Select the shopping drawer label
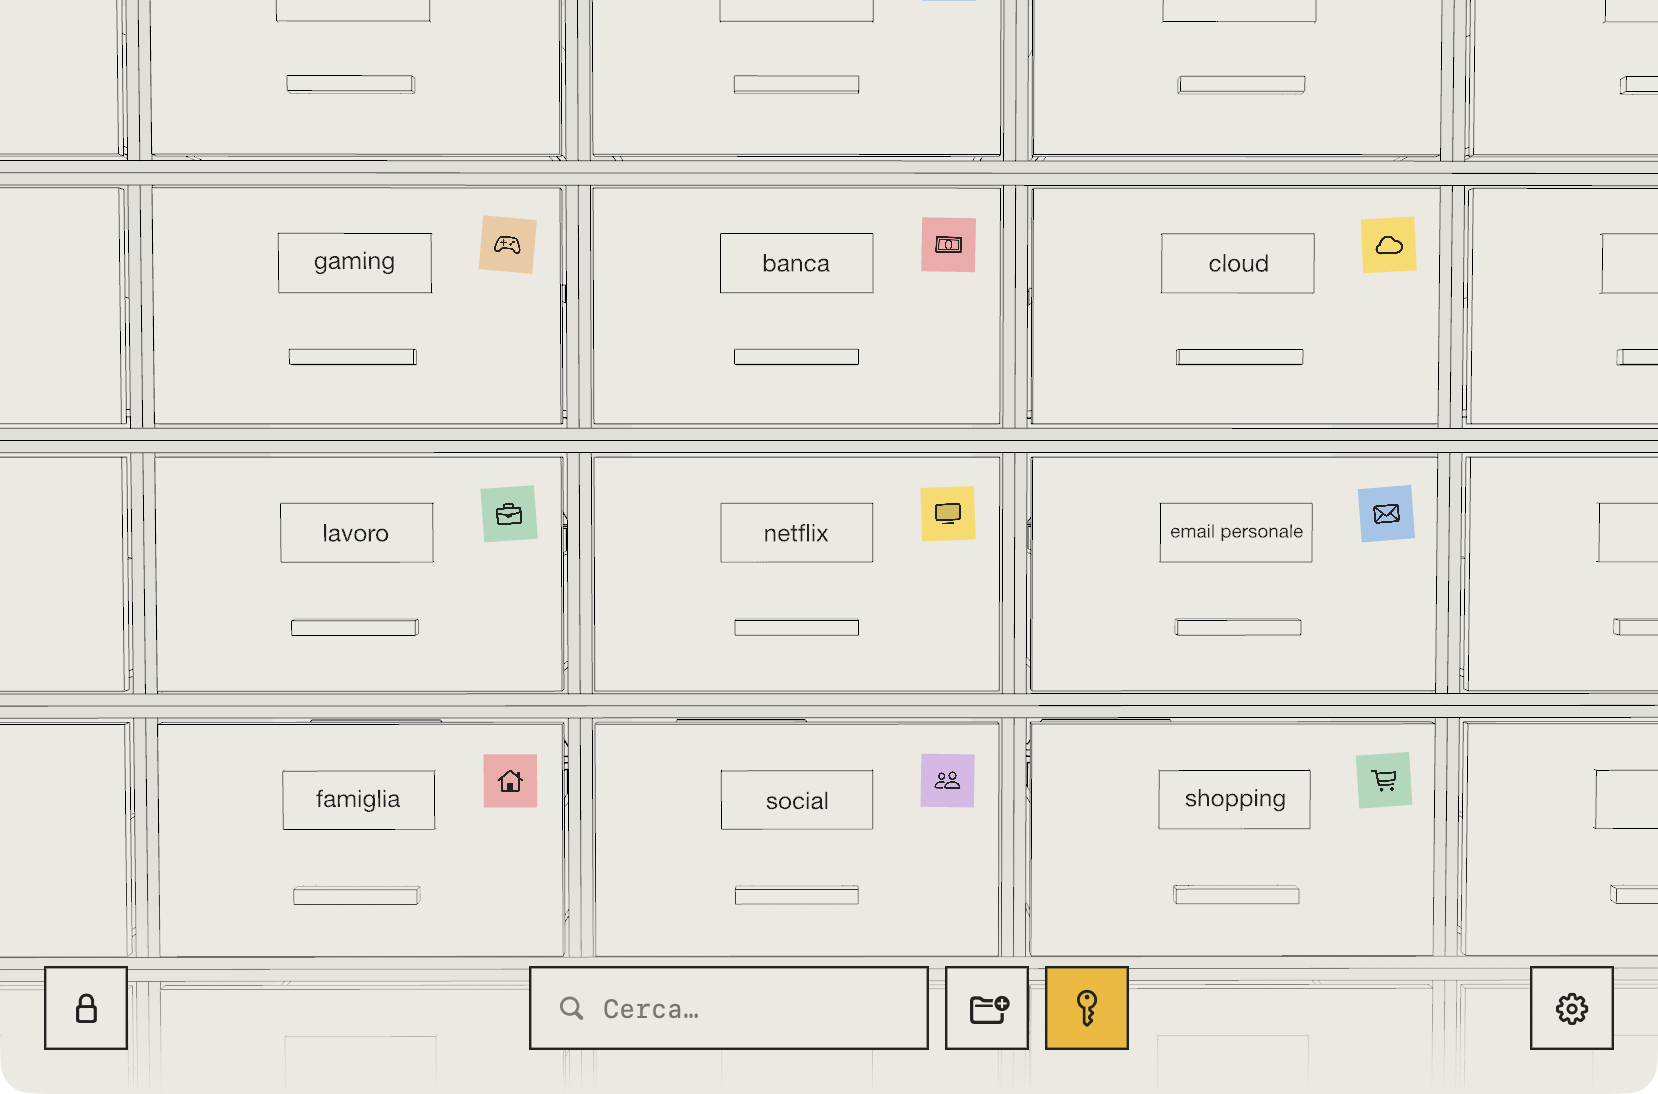 [x=1235, y=799]
